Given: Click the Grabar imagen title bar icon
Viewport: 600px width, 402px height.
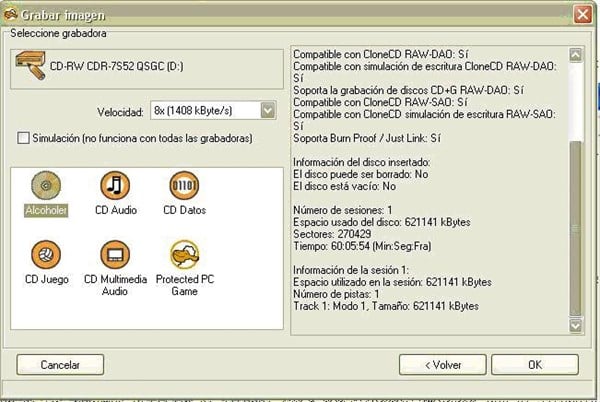Looking at the screenshot, I should tap(10, 14).
